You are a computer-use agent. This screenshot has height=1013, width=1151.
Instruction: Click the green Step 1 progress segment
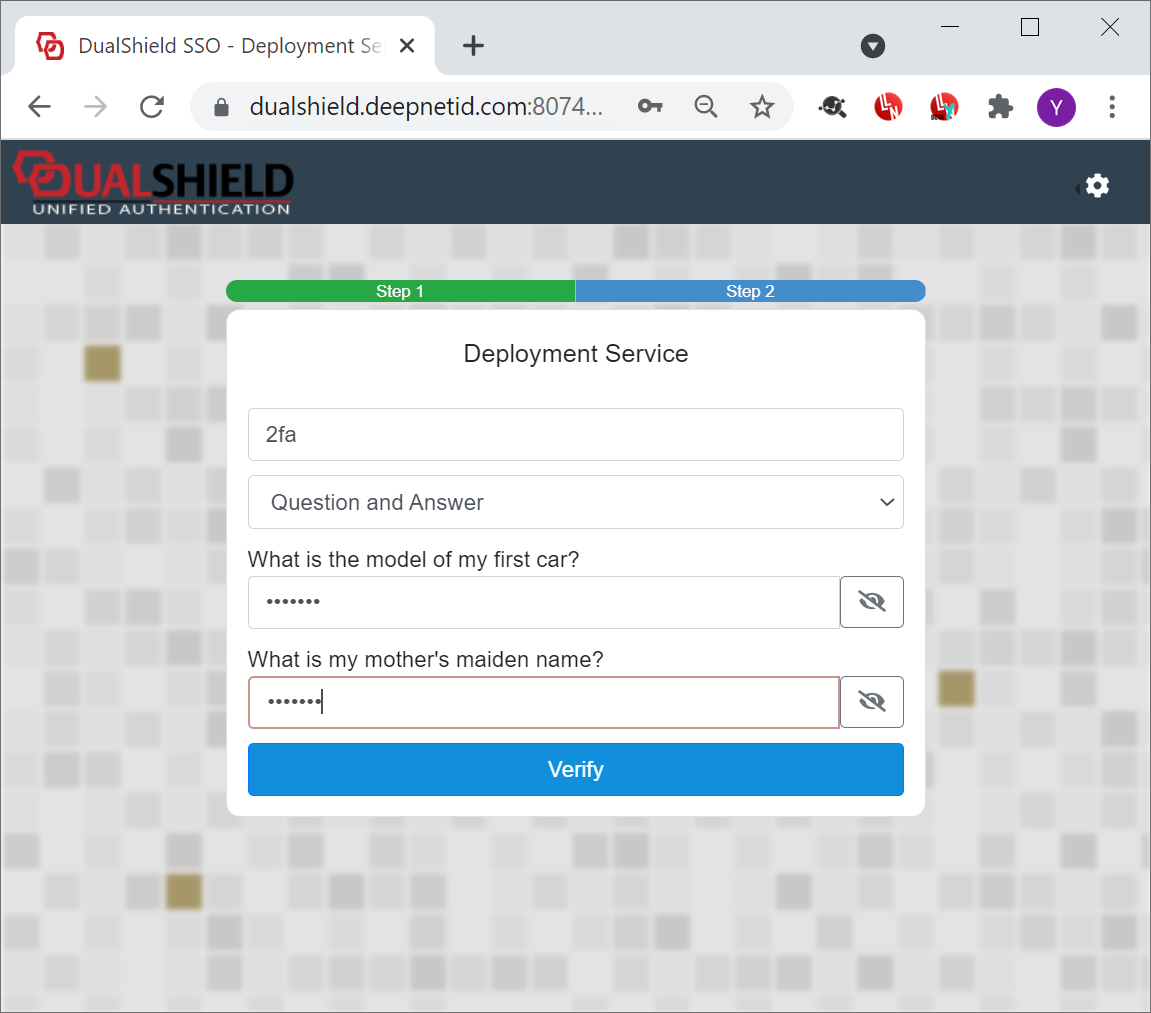click(x=400, y=291)
